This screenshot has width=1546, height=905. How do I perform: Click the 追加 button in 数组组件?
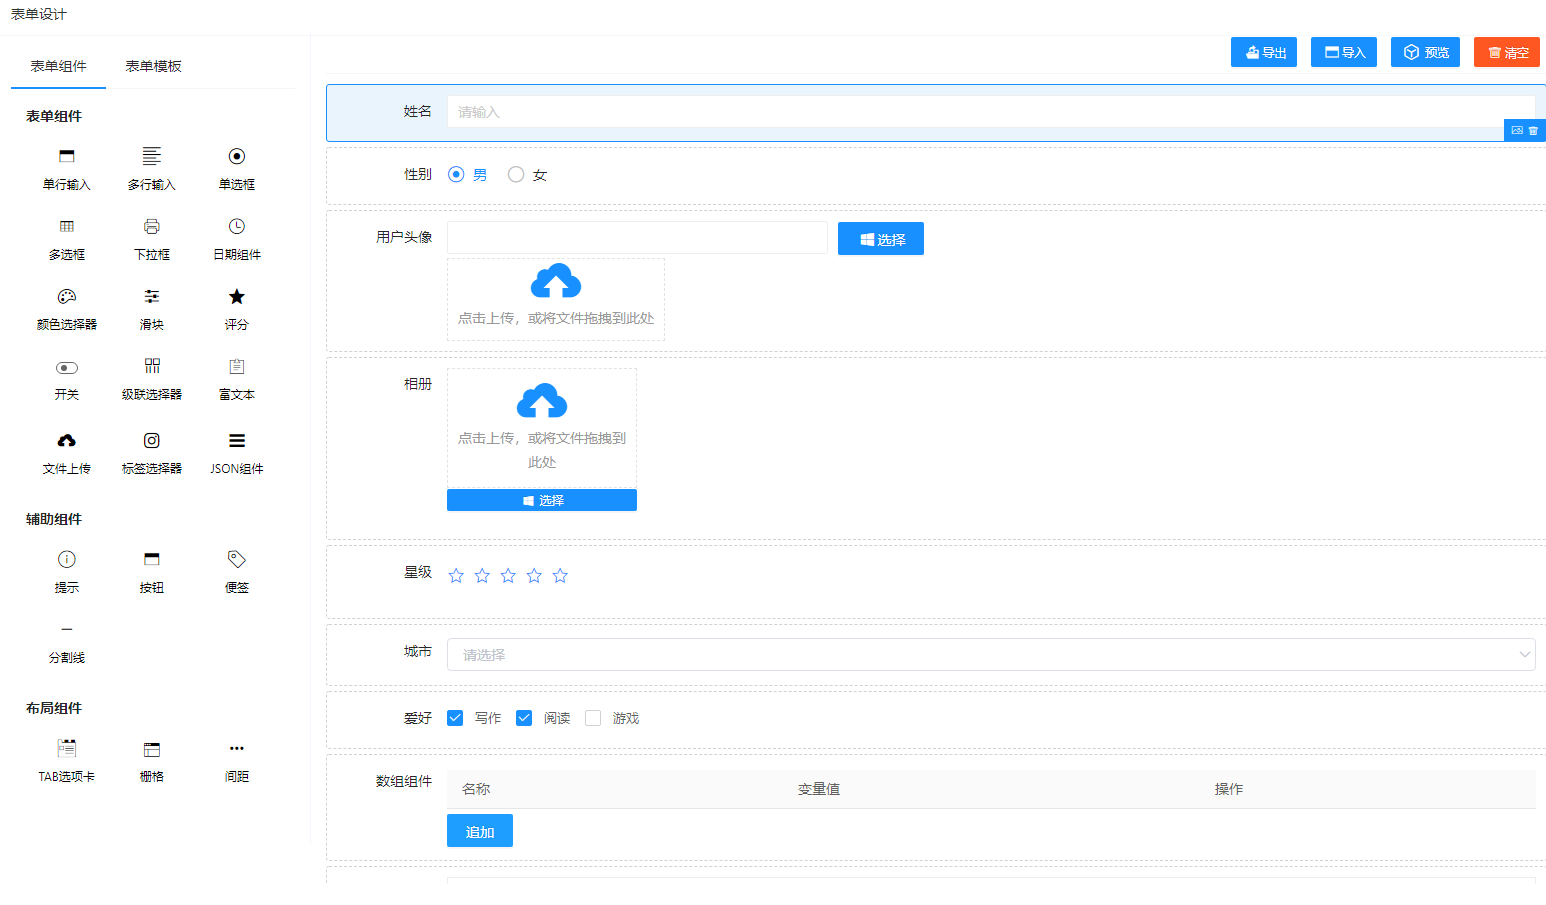pos(480,831)
